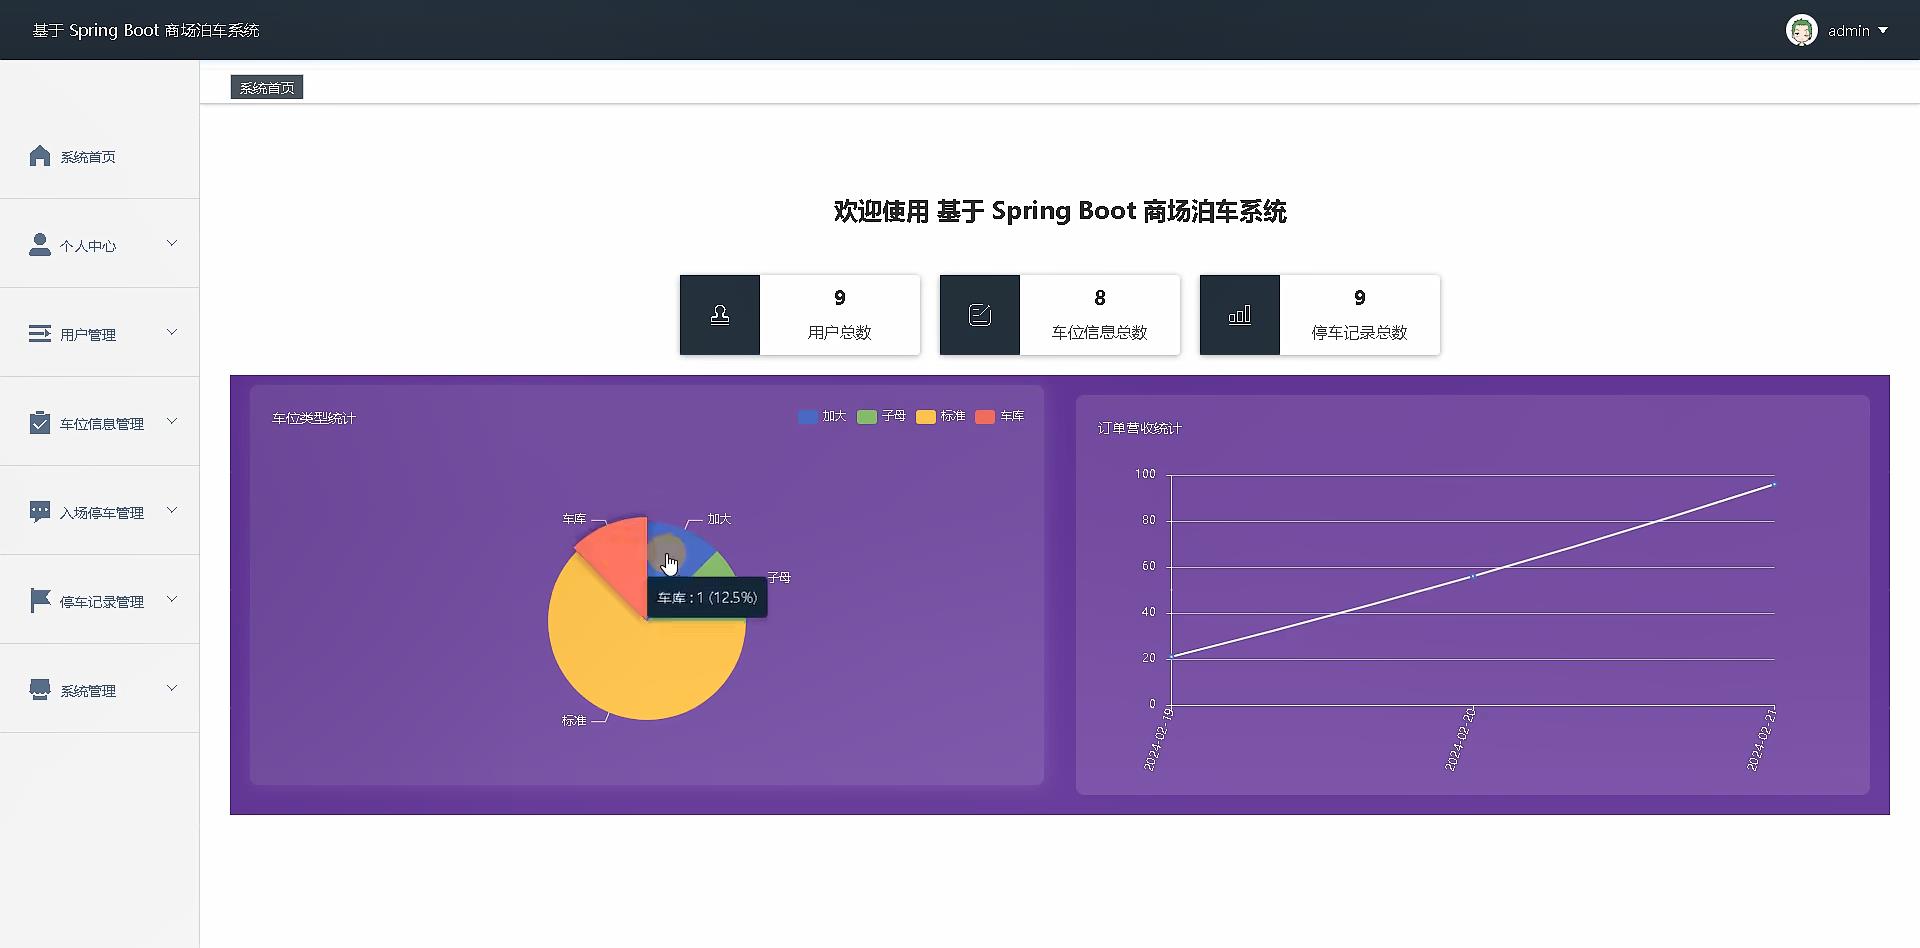Viewport: 1920px width, 948px height.
Task: Switch to the 系统首页 tab
Action: (x=265, y=87)
